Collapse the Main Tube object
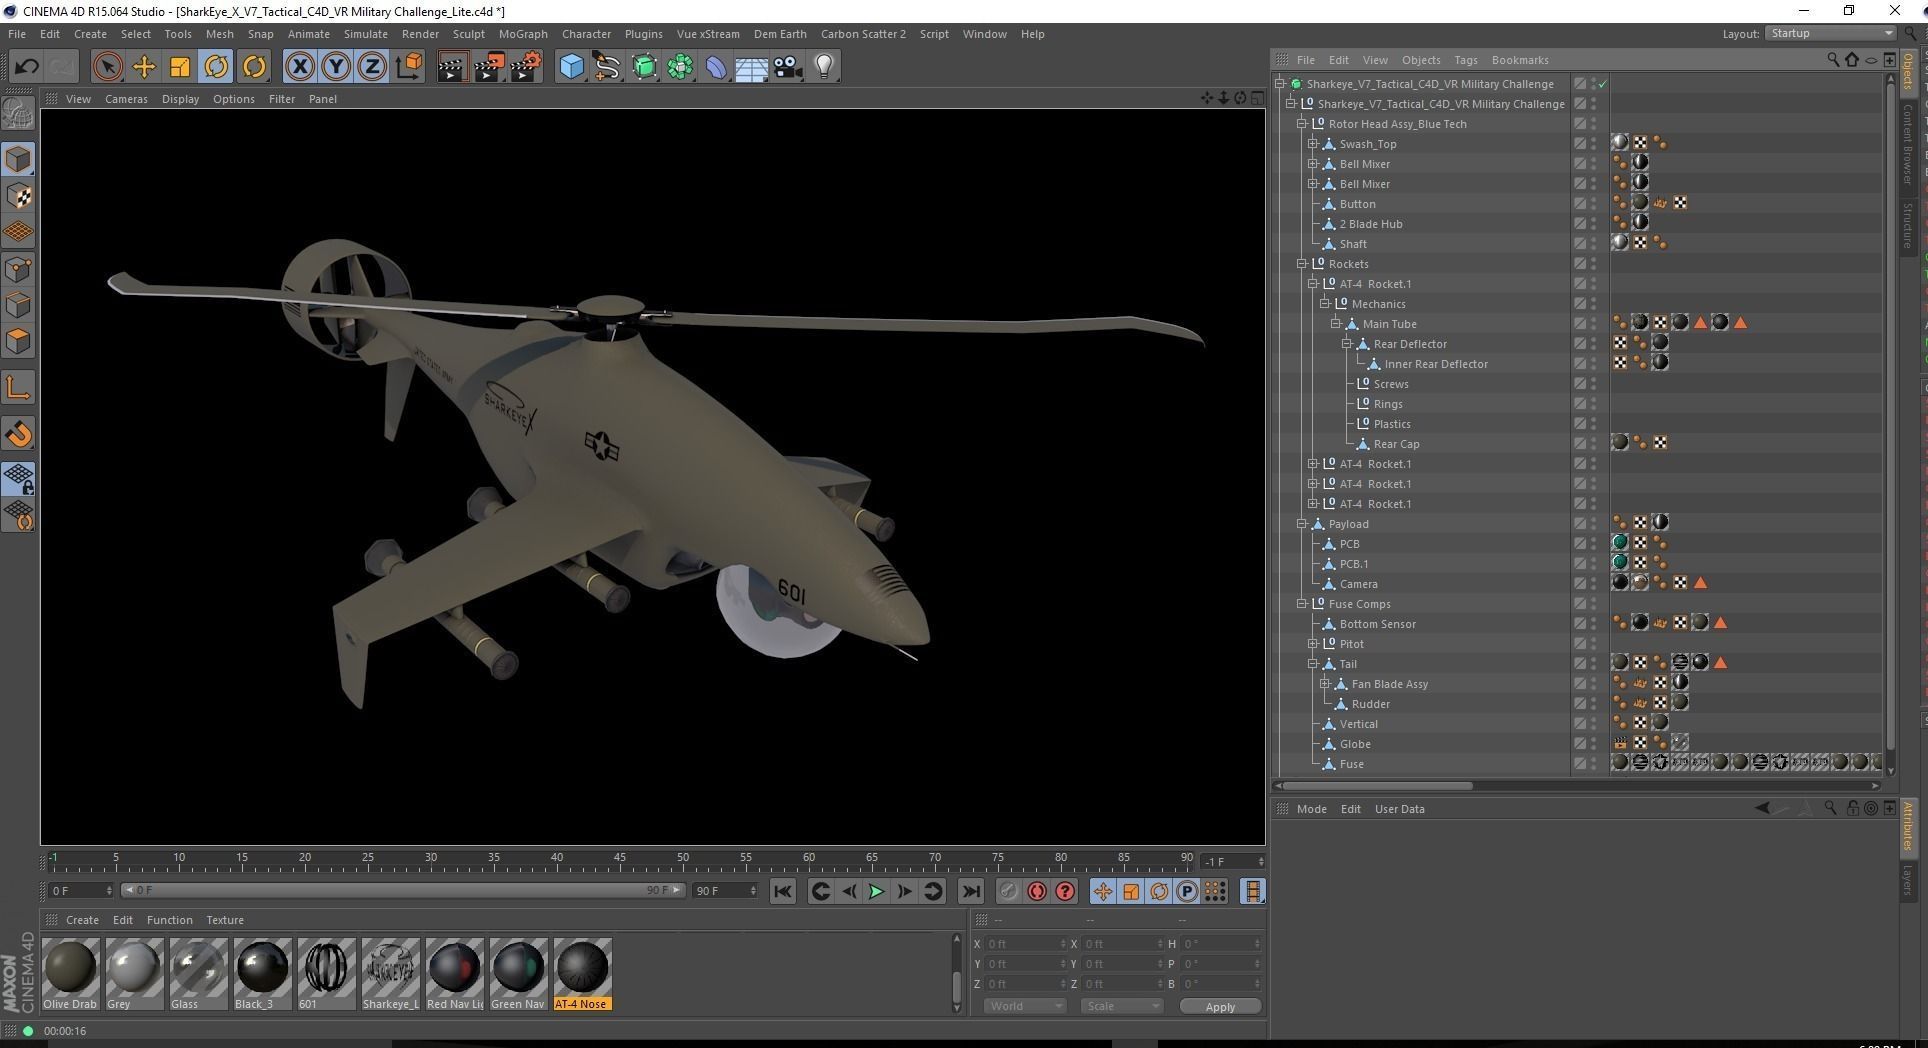 tap(1335, 324)
